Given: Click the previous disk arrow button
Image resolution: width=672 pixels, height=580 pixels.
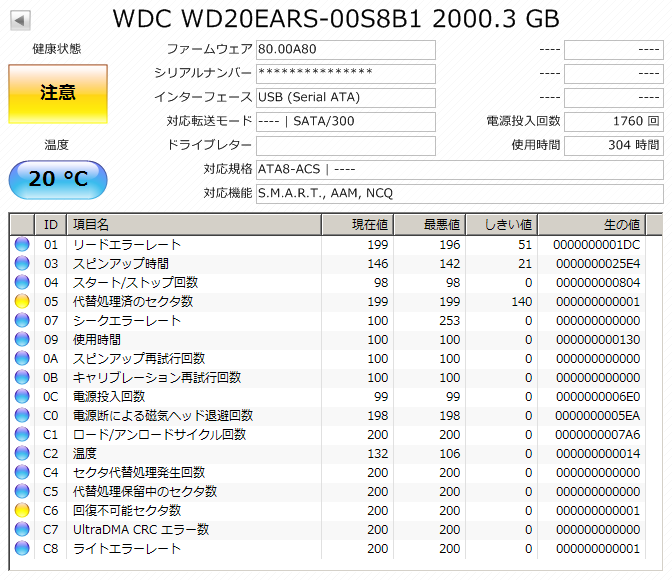Looking at the screenshot, I should point(20,20).
